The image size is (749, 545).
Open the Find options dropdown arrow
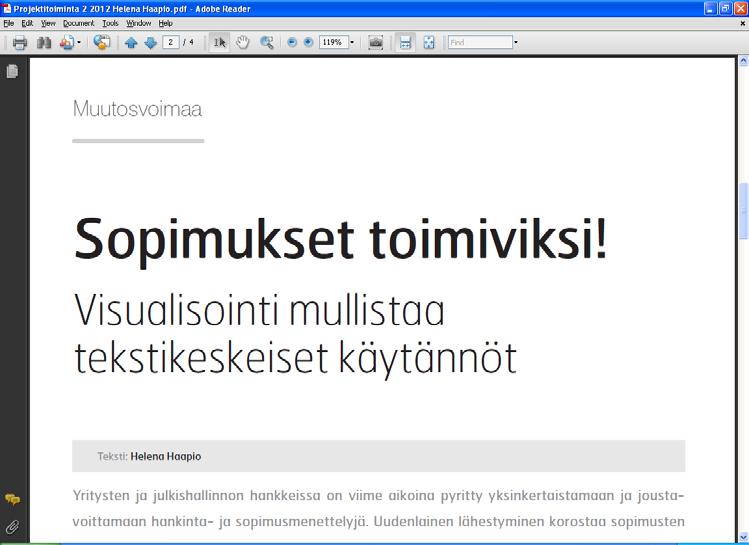coord(516,43)
